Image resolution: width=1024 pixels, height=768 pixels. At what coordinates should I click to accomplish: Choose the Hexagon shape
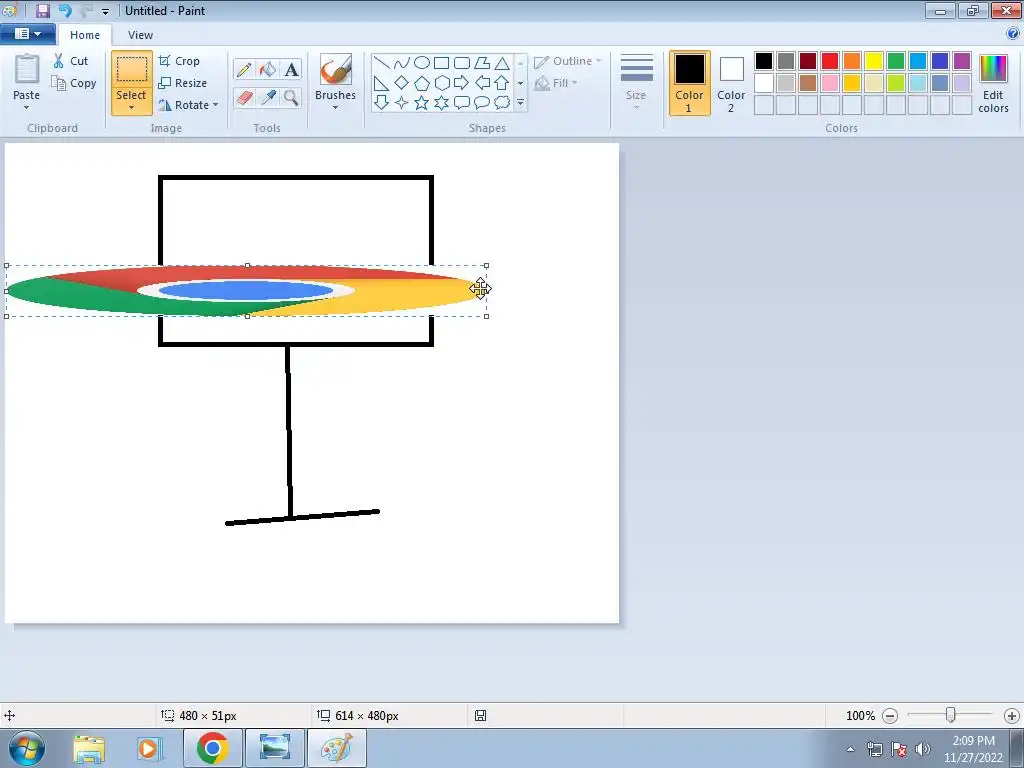(441, 83)
